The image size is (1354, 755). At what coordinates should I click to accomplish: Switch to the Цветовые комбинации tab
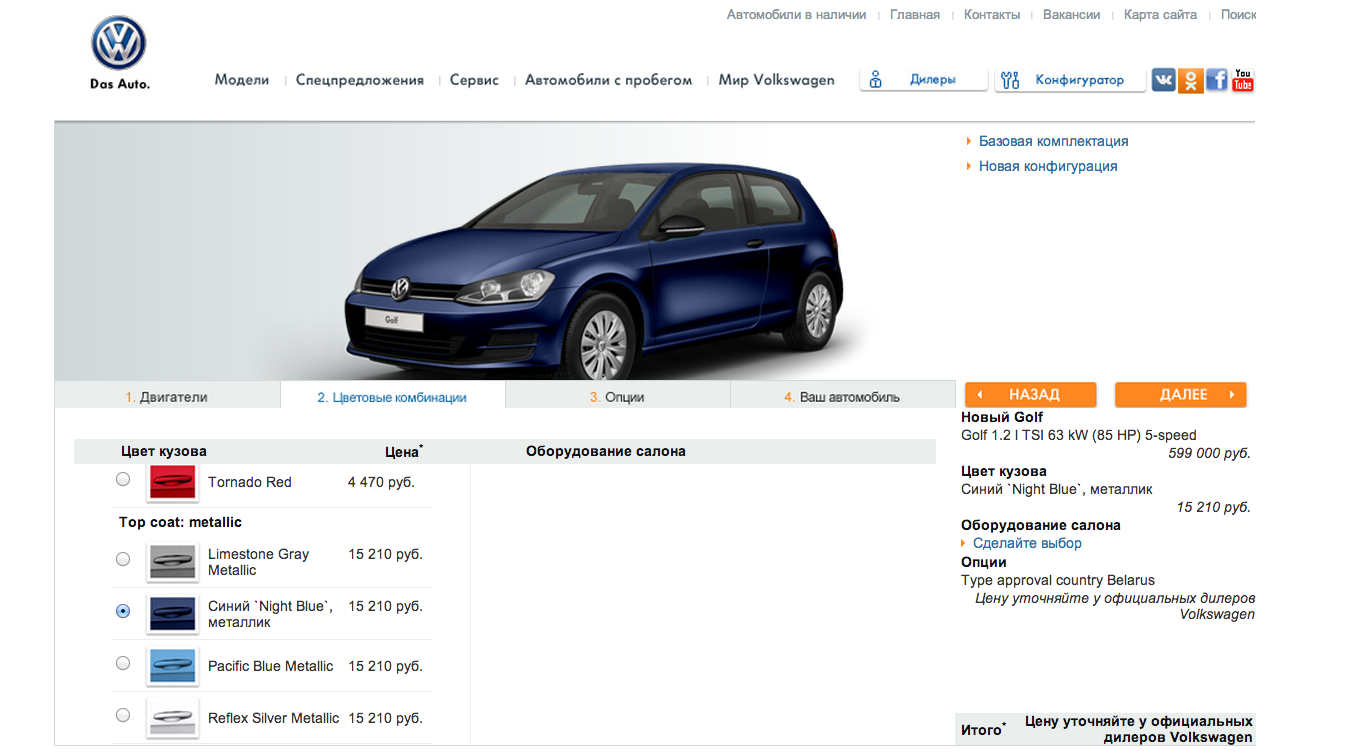pos(392,396)
